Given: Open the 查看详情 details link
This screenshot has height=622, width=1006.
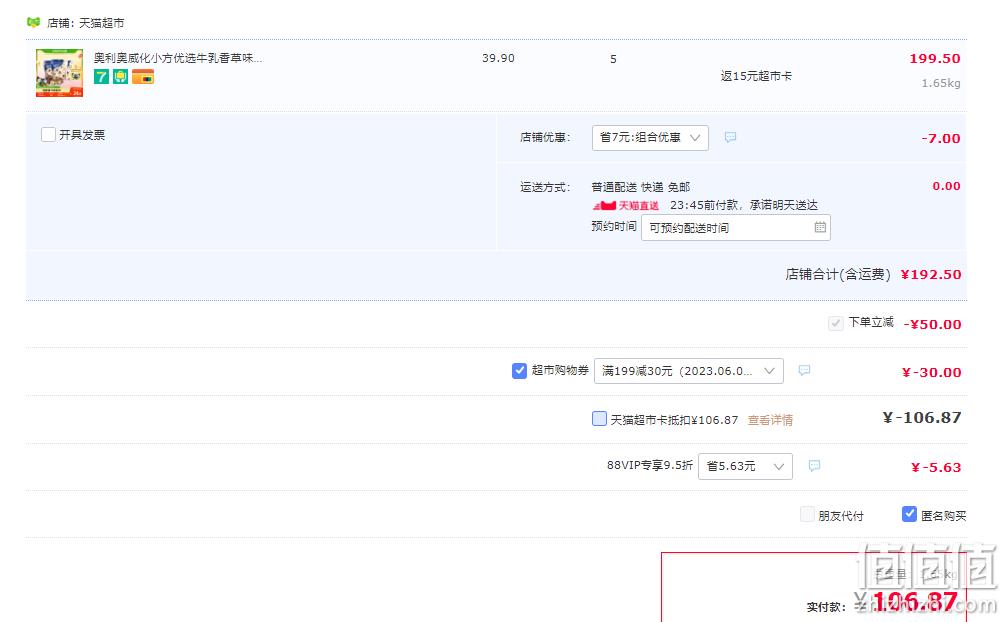Looking at the screenshot, I should pyautogui.click(x=770, y=420).
